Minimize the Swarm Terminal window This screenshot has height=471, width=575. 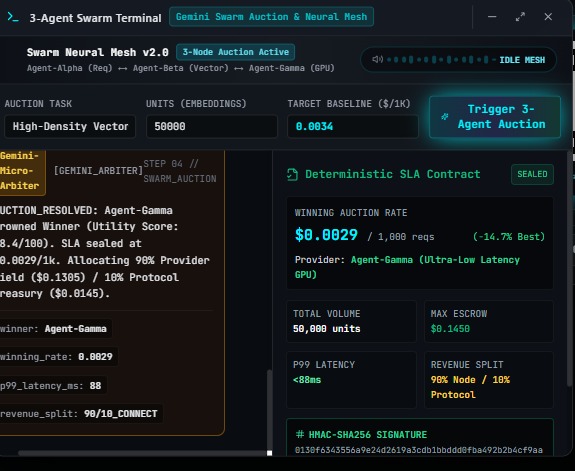coord(492,17)
